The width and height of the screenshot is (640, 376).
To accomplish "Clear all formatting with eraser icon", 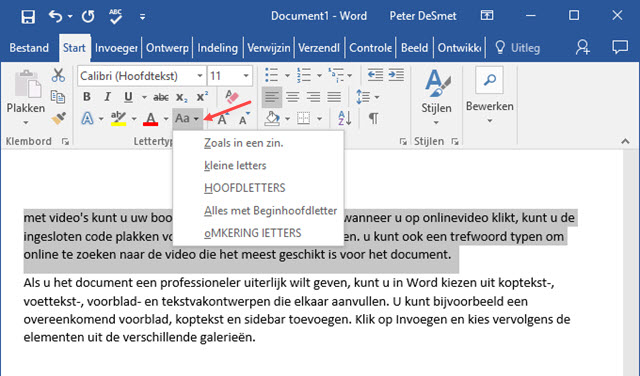I will (232, 97).
